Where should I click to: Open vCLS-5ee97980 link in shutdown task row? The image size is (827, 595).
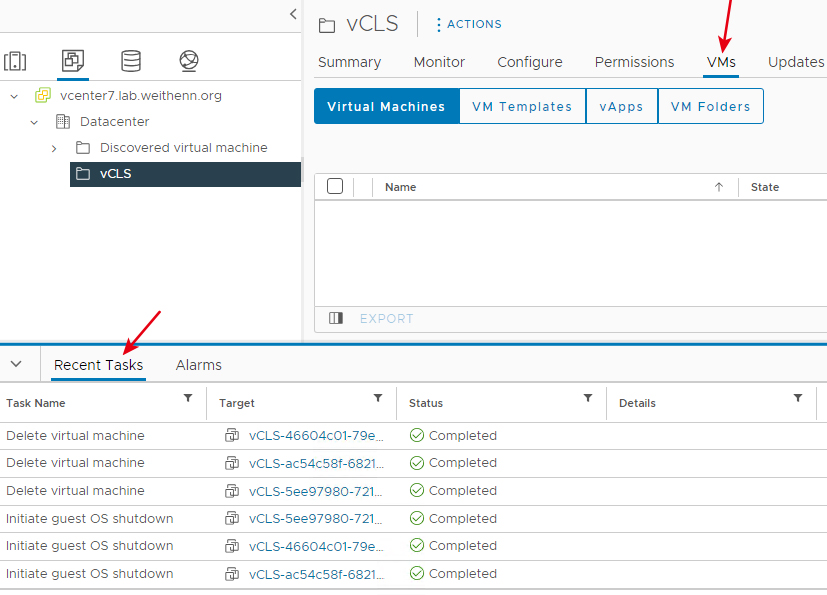315,519
